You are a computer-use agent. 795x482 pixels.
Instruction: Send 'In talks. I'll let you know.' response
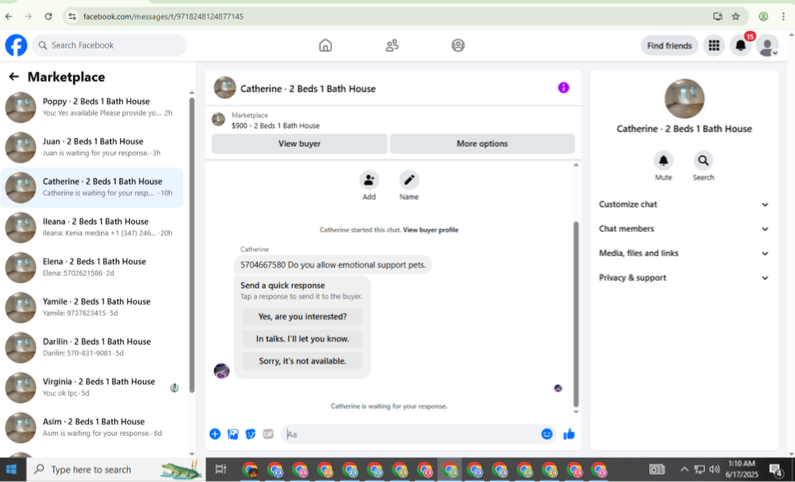pos(302,339)
